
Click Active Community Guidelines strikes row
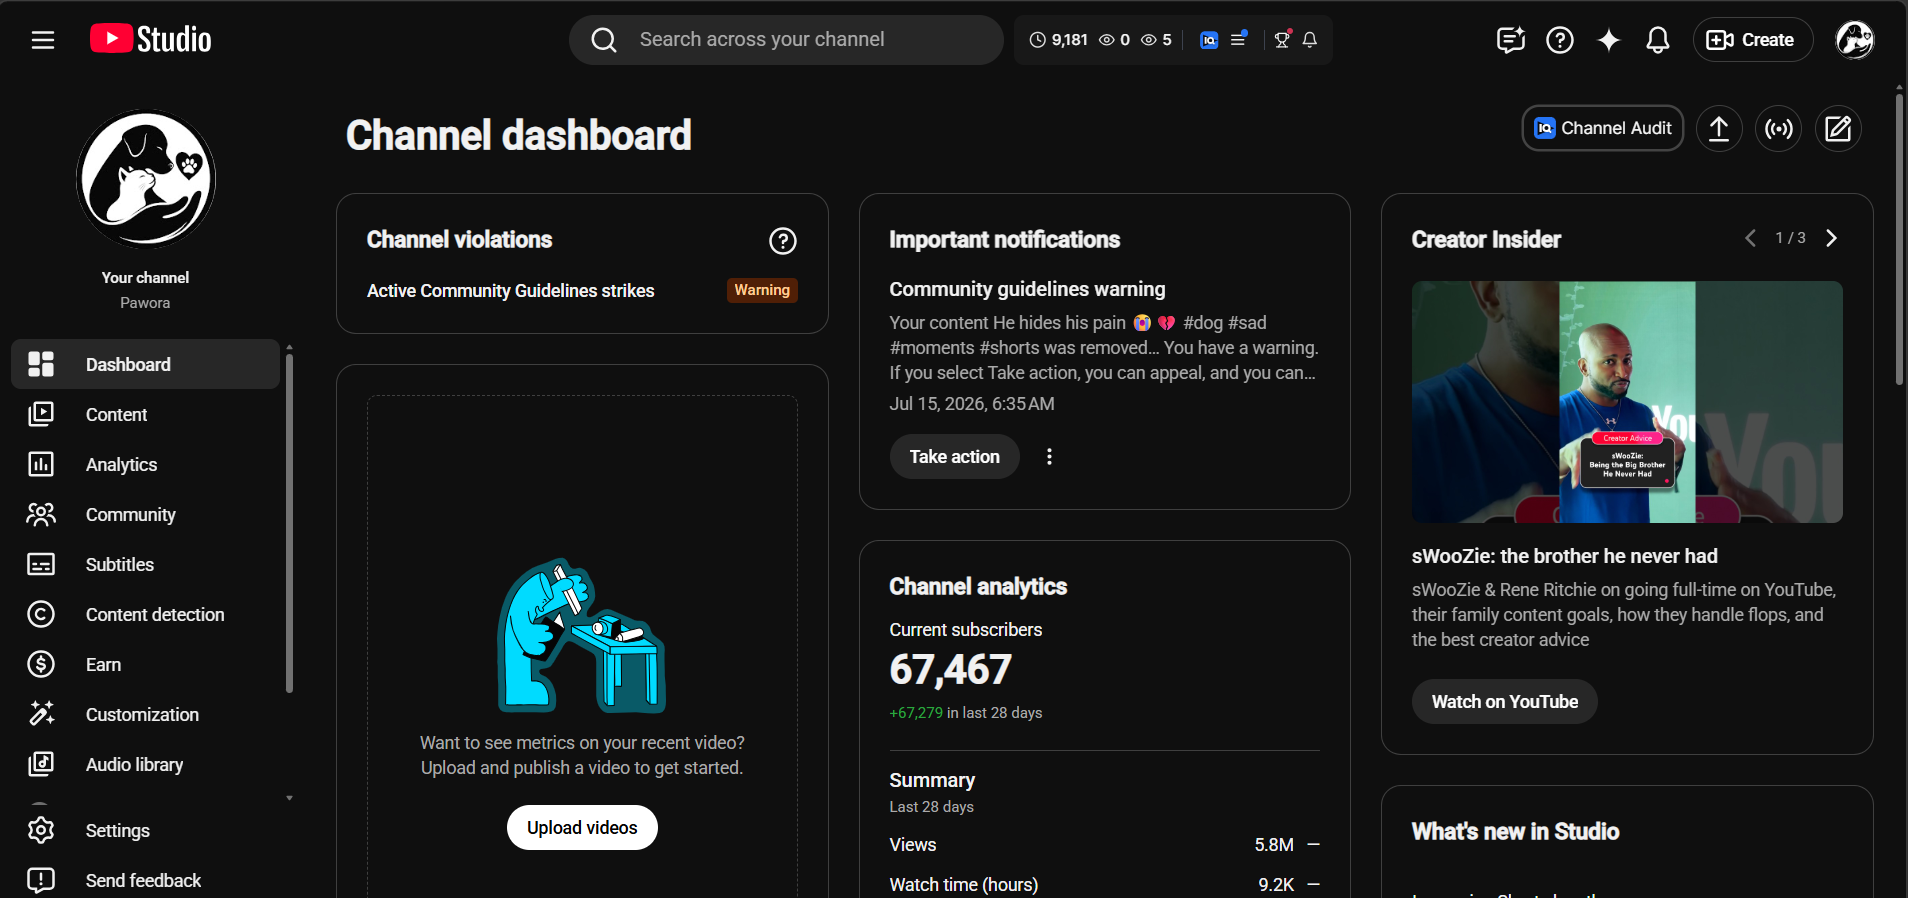coord(582,291)
